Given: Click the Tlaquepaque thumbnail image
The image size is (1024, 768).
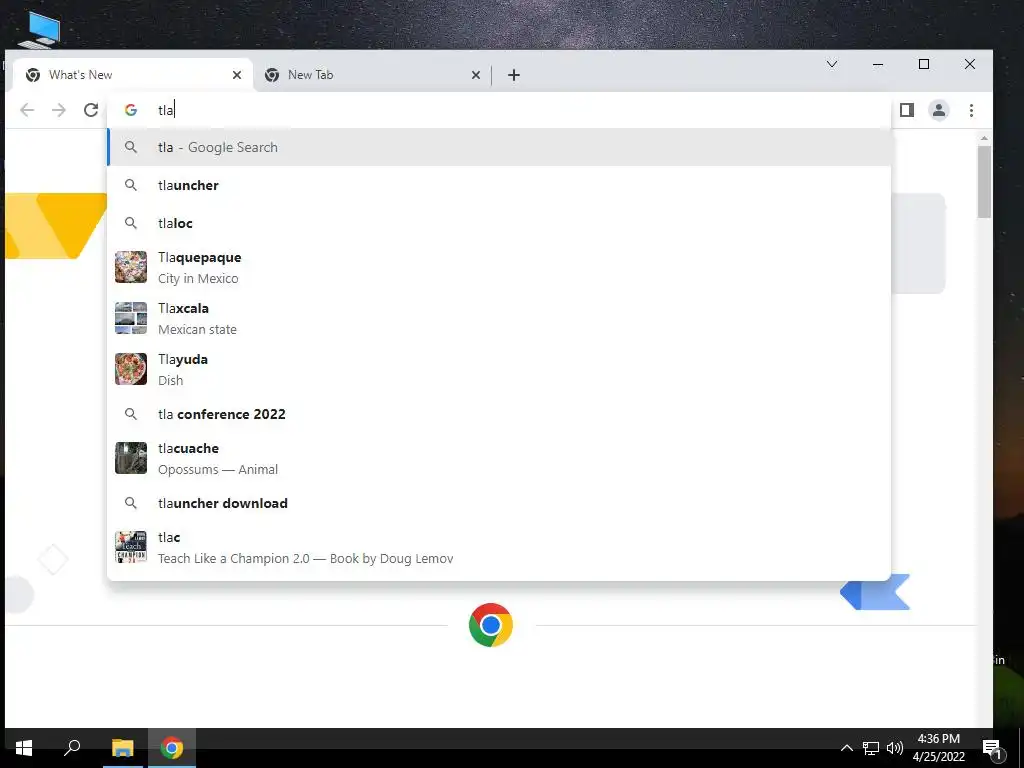Looking at the screenshot, I should coord(131,267).
